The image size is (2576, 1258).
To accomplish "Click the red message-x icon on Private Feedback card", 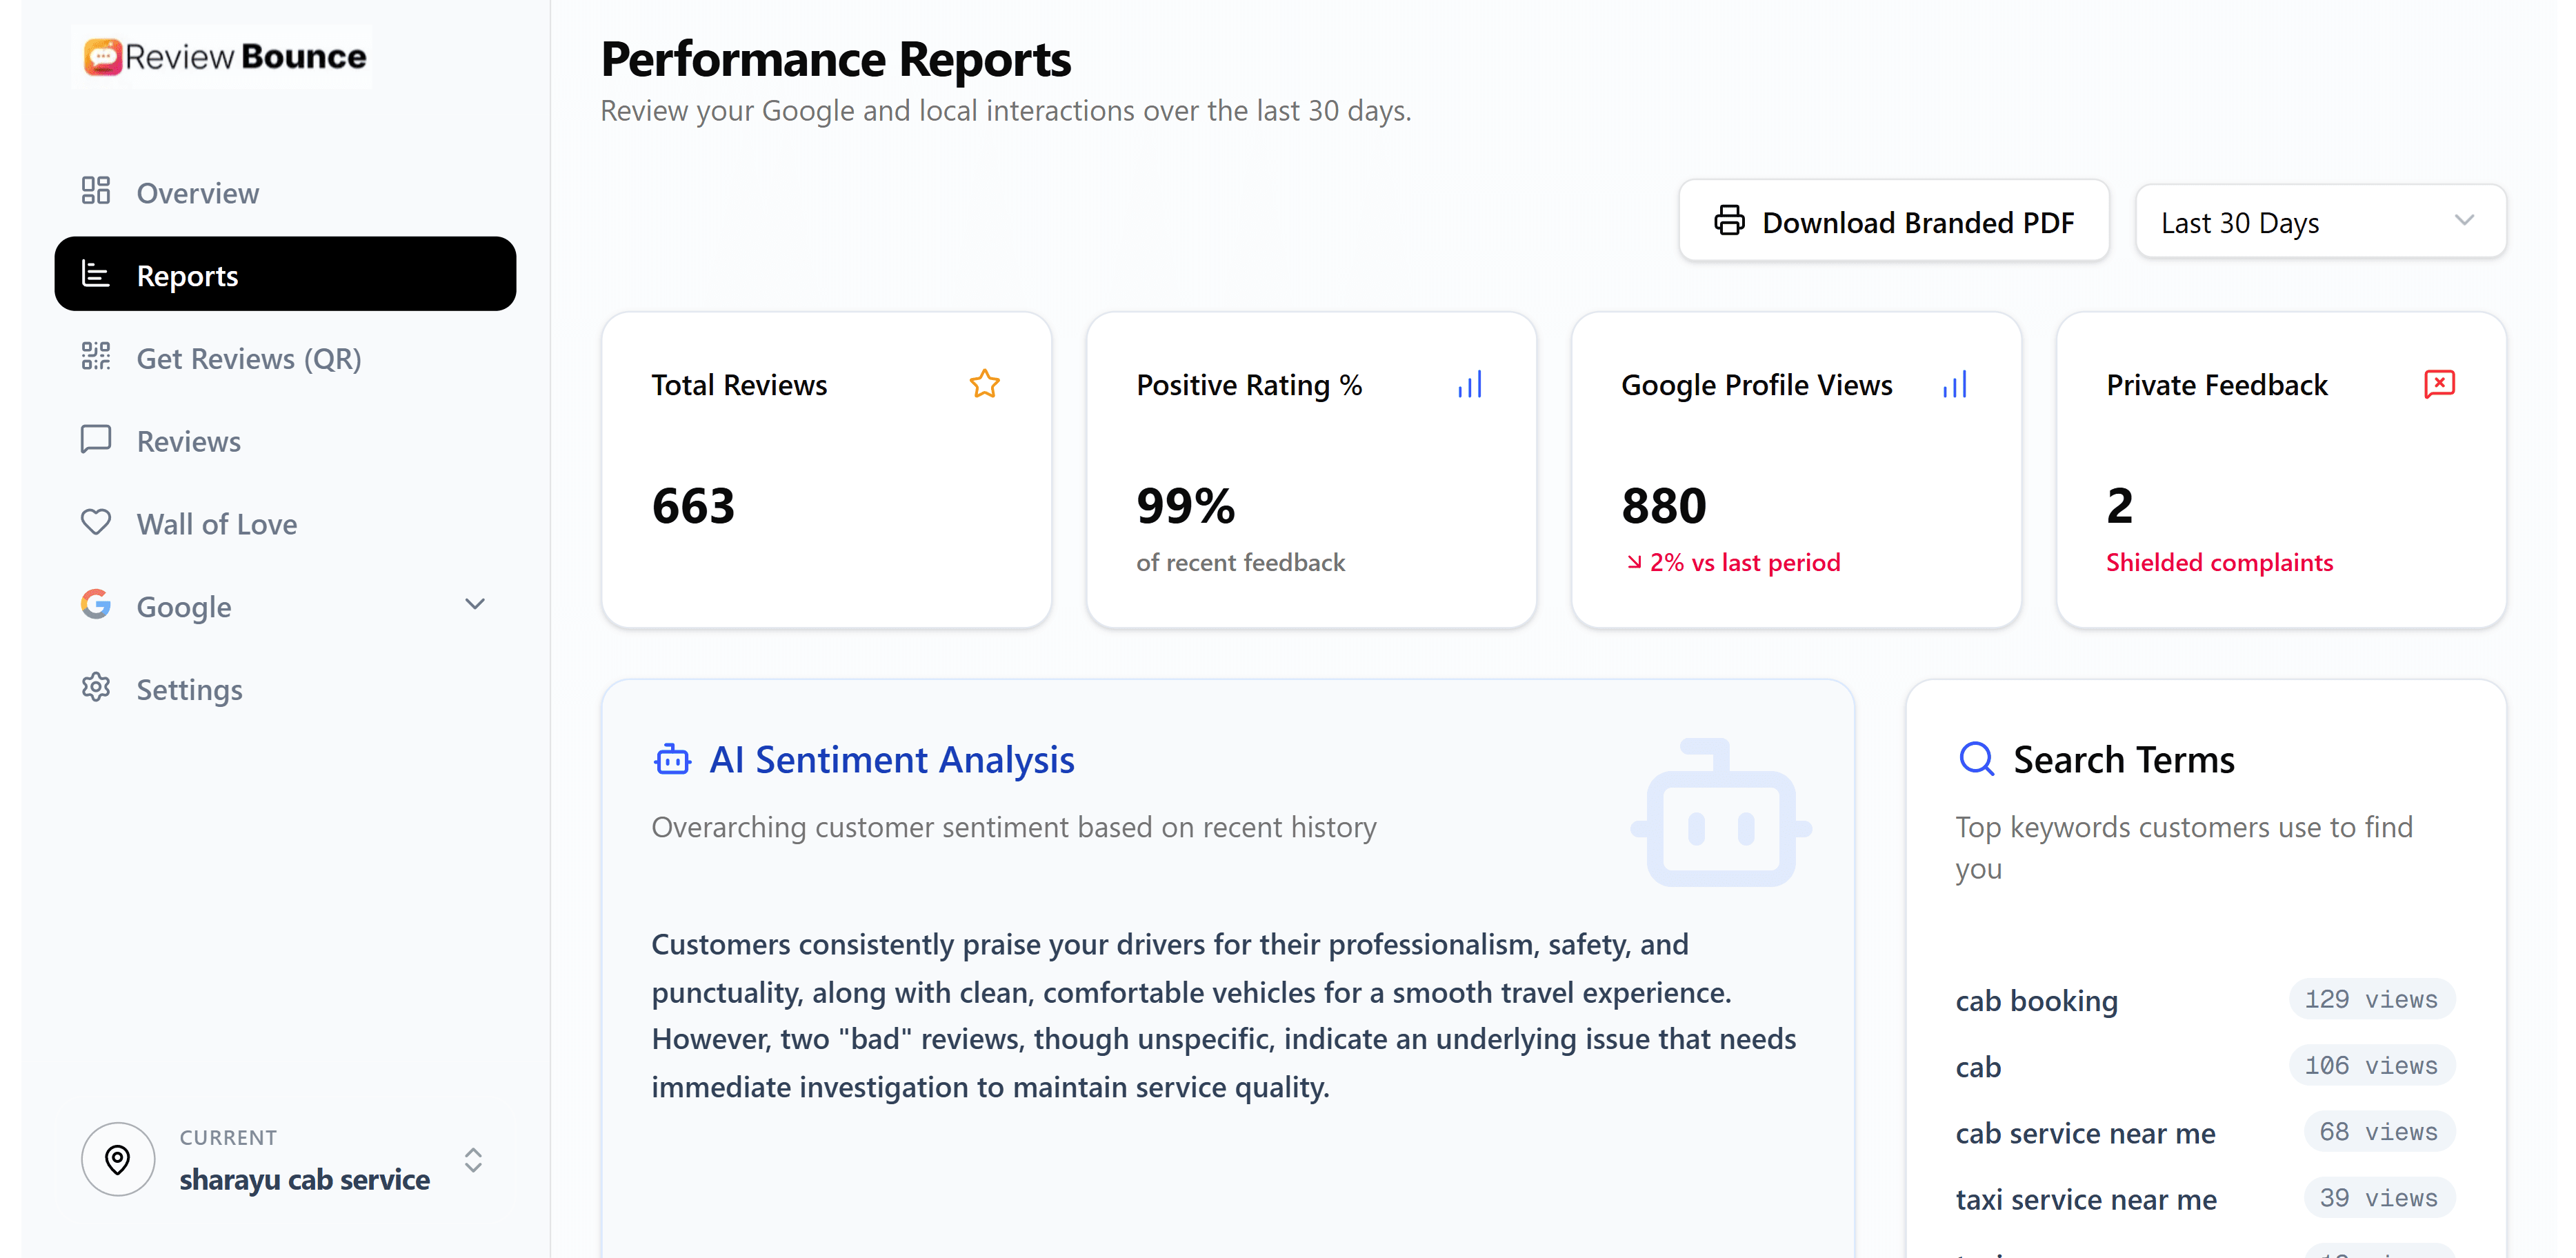I will point(2440,384).
